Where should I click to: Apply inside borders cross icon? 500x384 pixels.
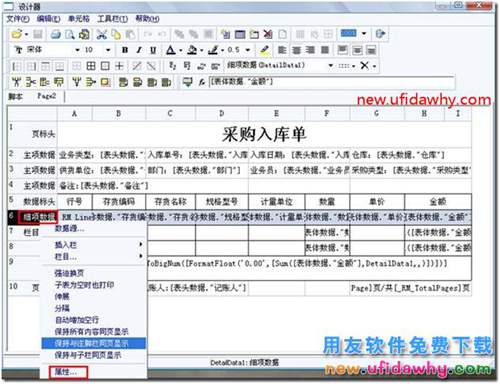tap(119, 66)
